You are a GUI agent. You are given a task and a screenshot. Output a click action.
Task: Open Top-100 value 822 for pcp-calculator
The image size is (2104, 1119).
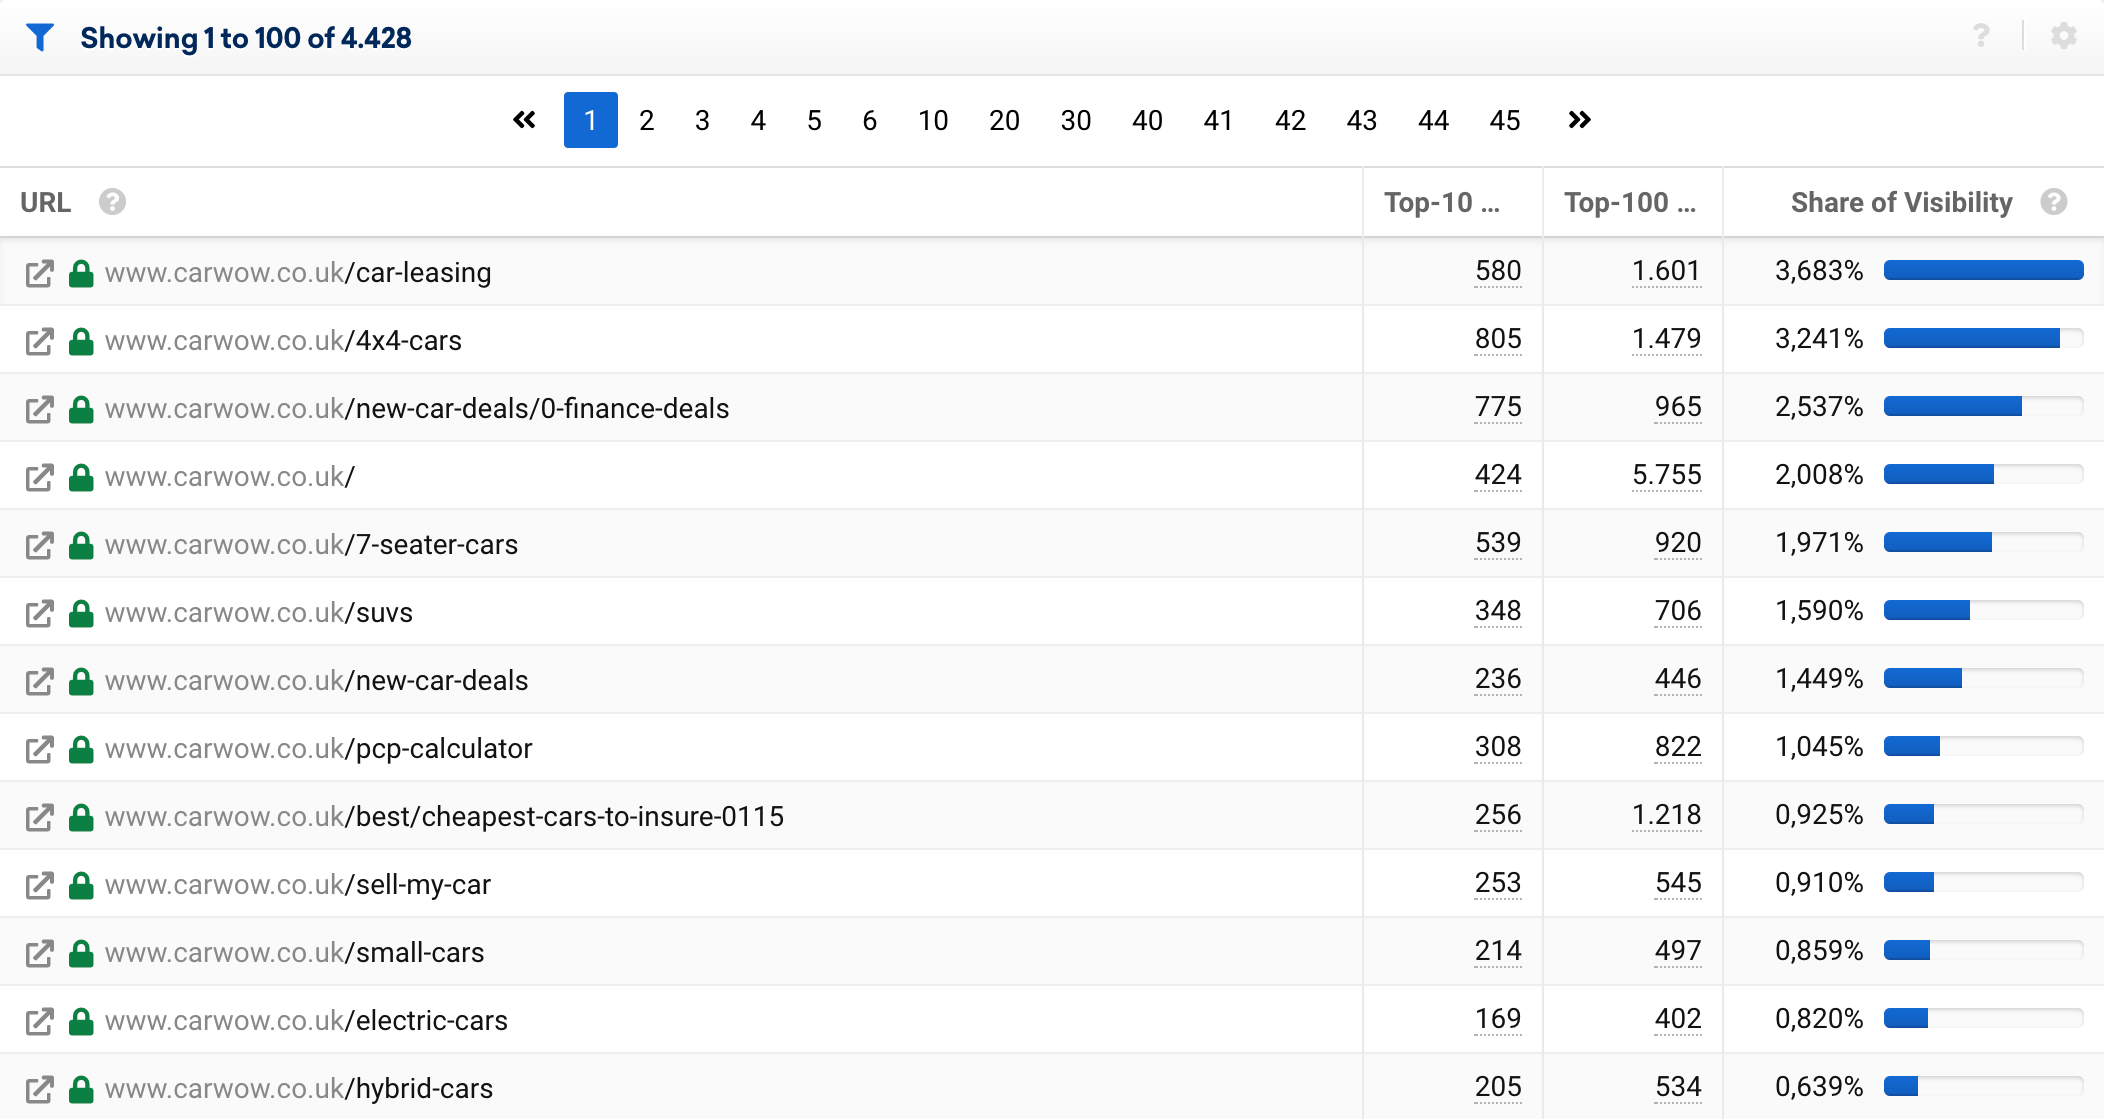pos(1678,747)
